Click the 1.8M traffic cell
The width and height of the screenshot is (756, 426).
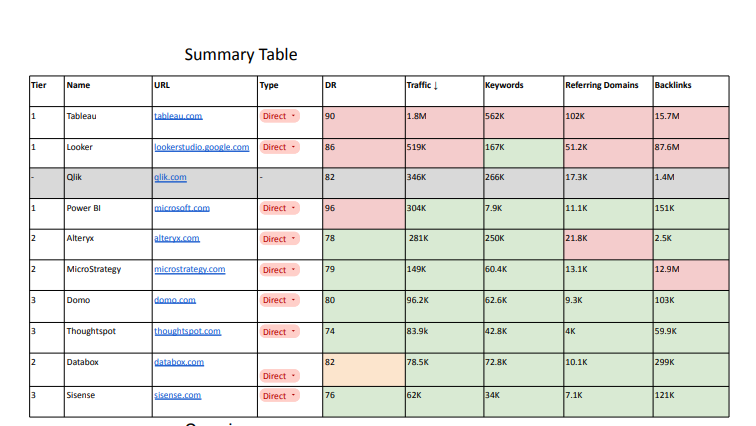pos(444,122)
